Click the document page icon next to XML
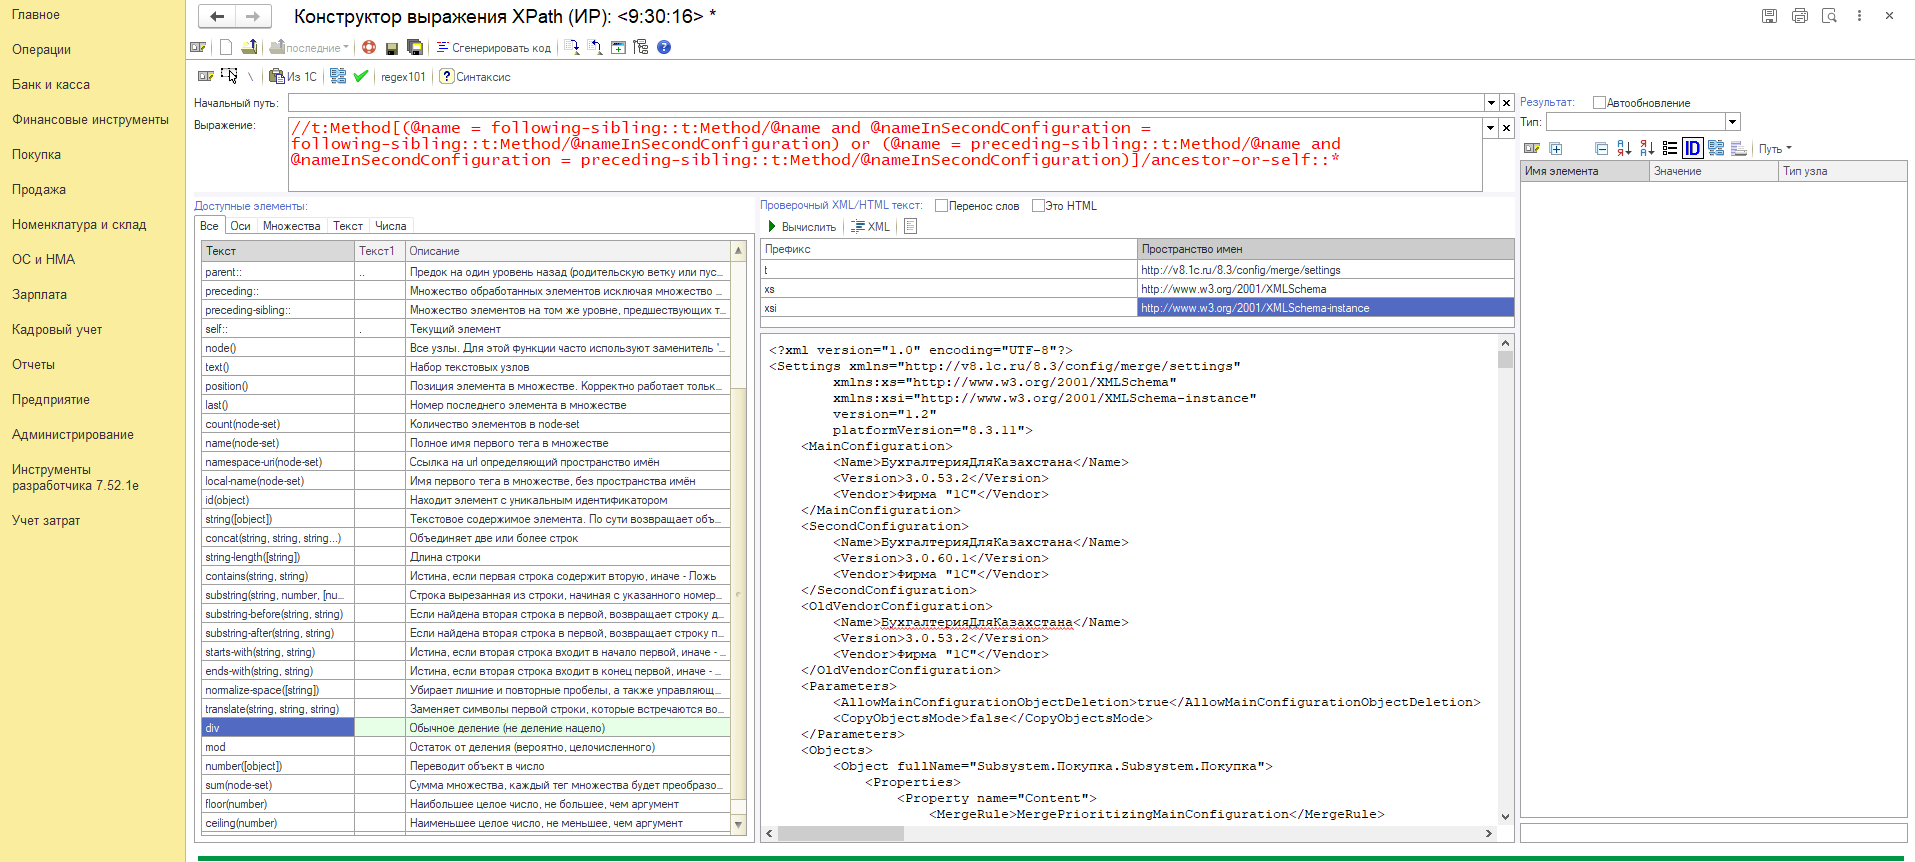The image size is (1915, 862). click(910, 226)
